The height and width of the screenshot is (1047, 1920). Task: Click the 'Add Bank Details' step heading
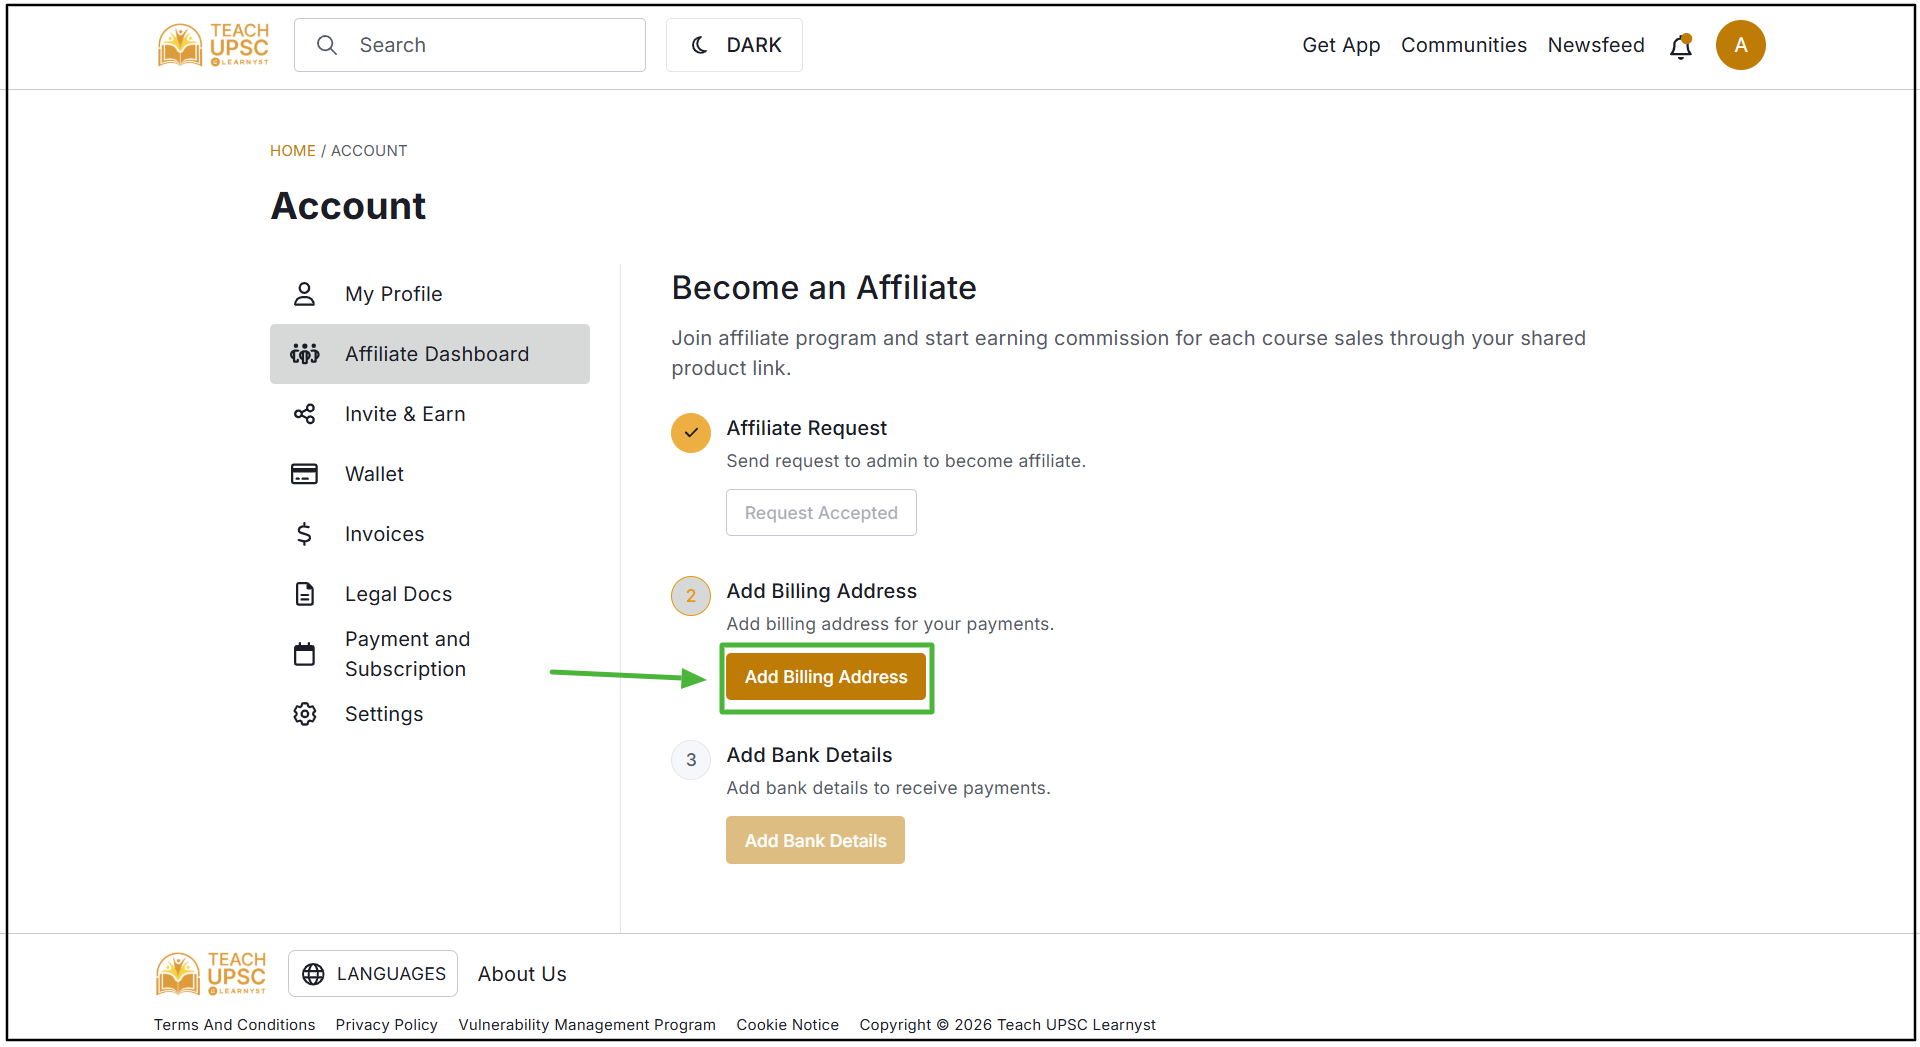809,755
